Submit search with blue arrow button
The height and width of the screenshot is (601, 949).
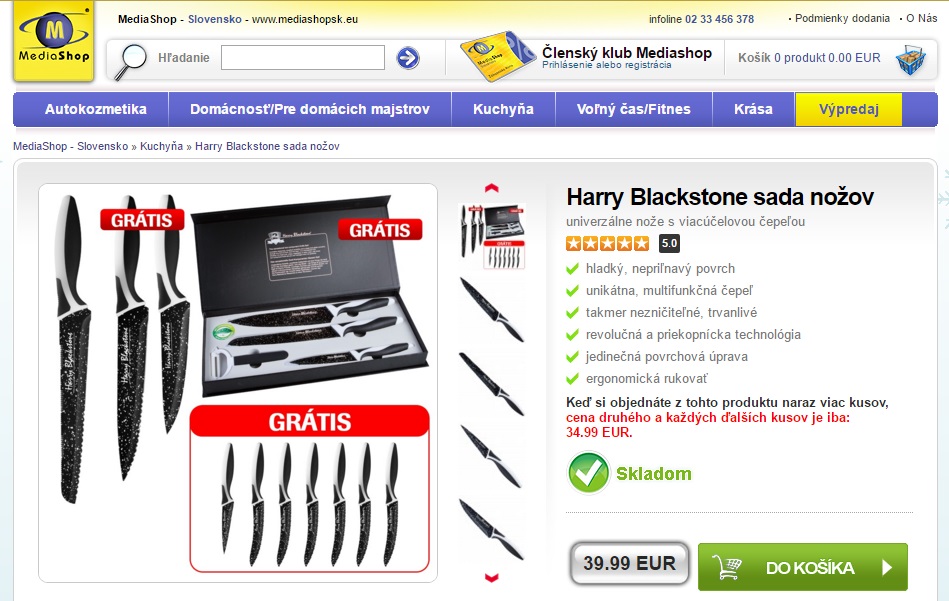(408, 58)
